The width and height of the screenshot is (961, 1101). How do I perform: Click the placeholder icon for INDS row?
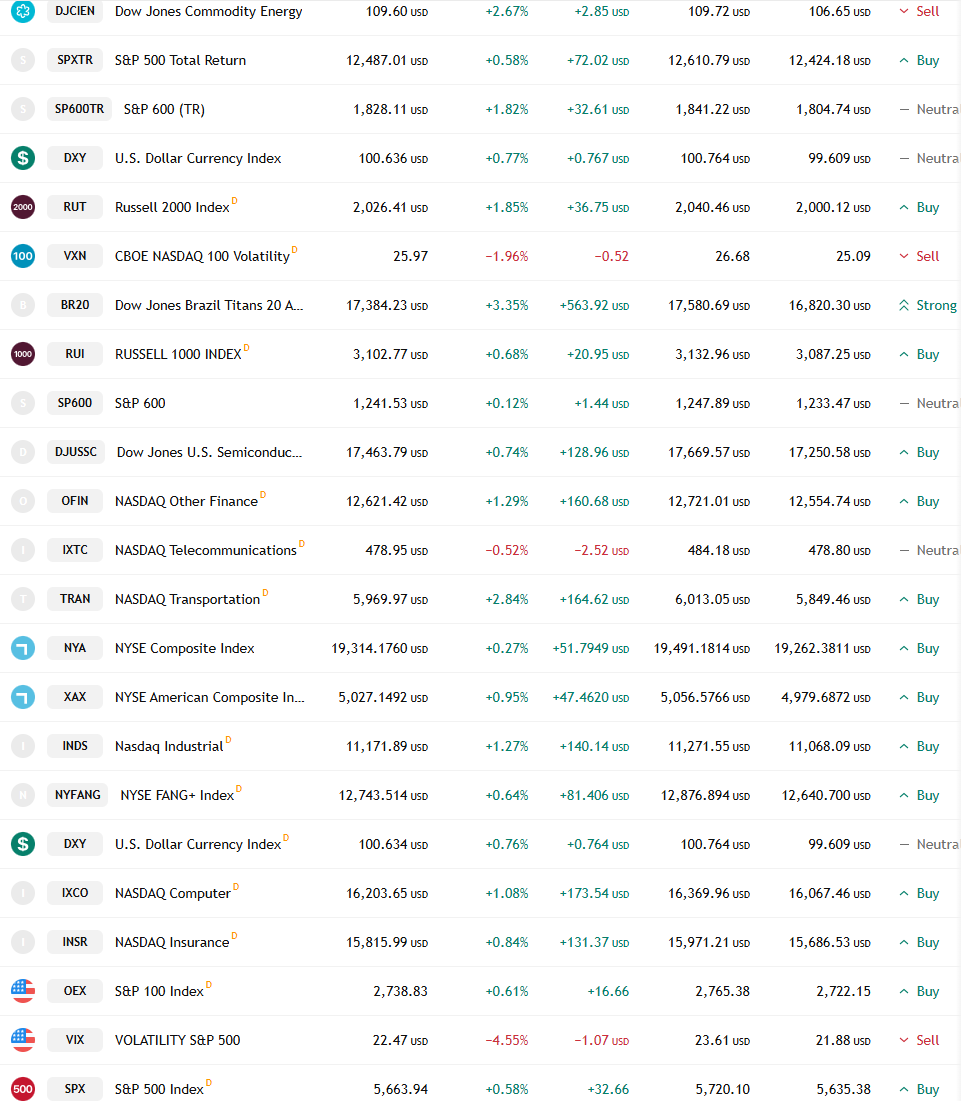point(23,746)
